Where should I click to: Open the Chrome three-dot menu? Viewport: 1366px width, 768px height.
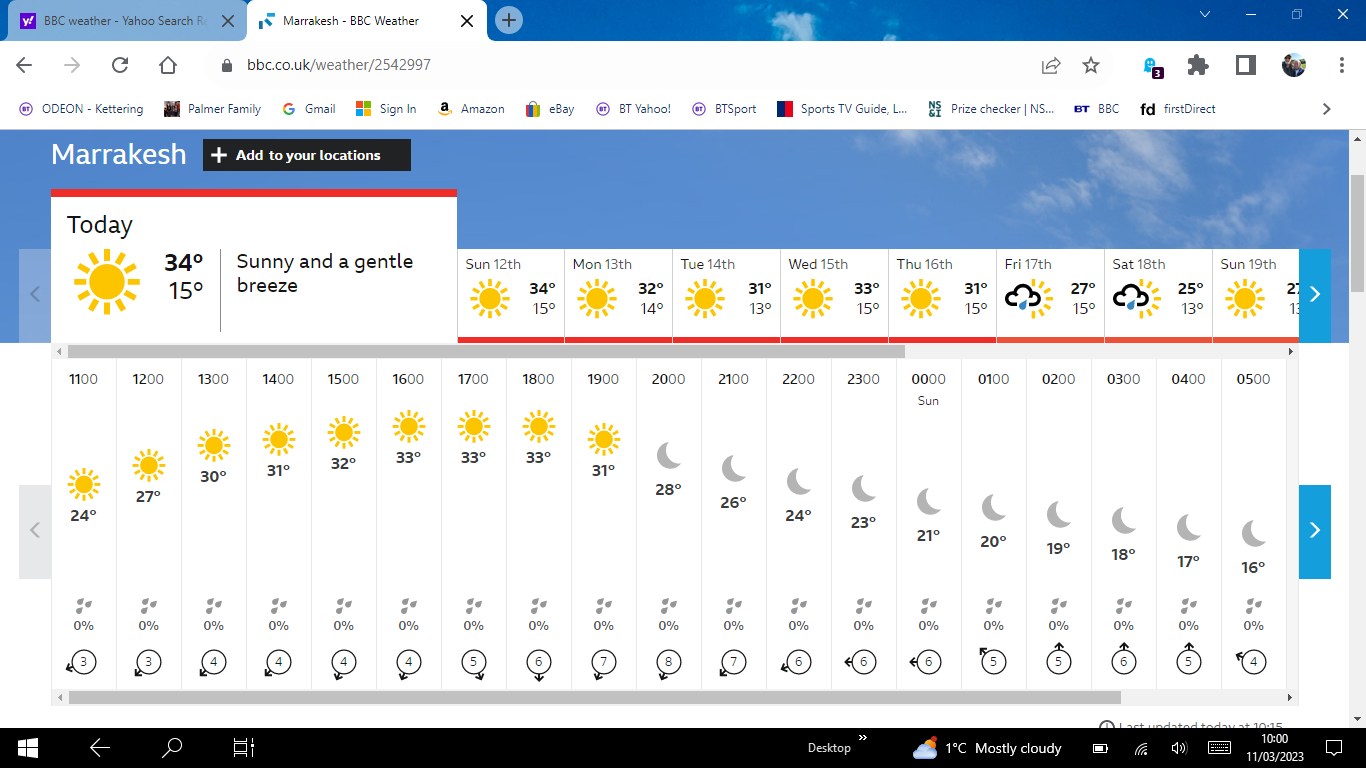pyautogui.click(x=1342, y=65)
